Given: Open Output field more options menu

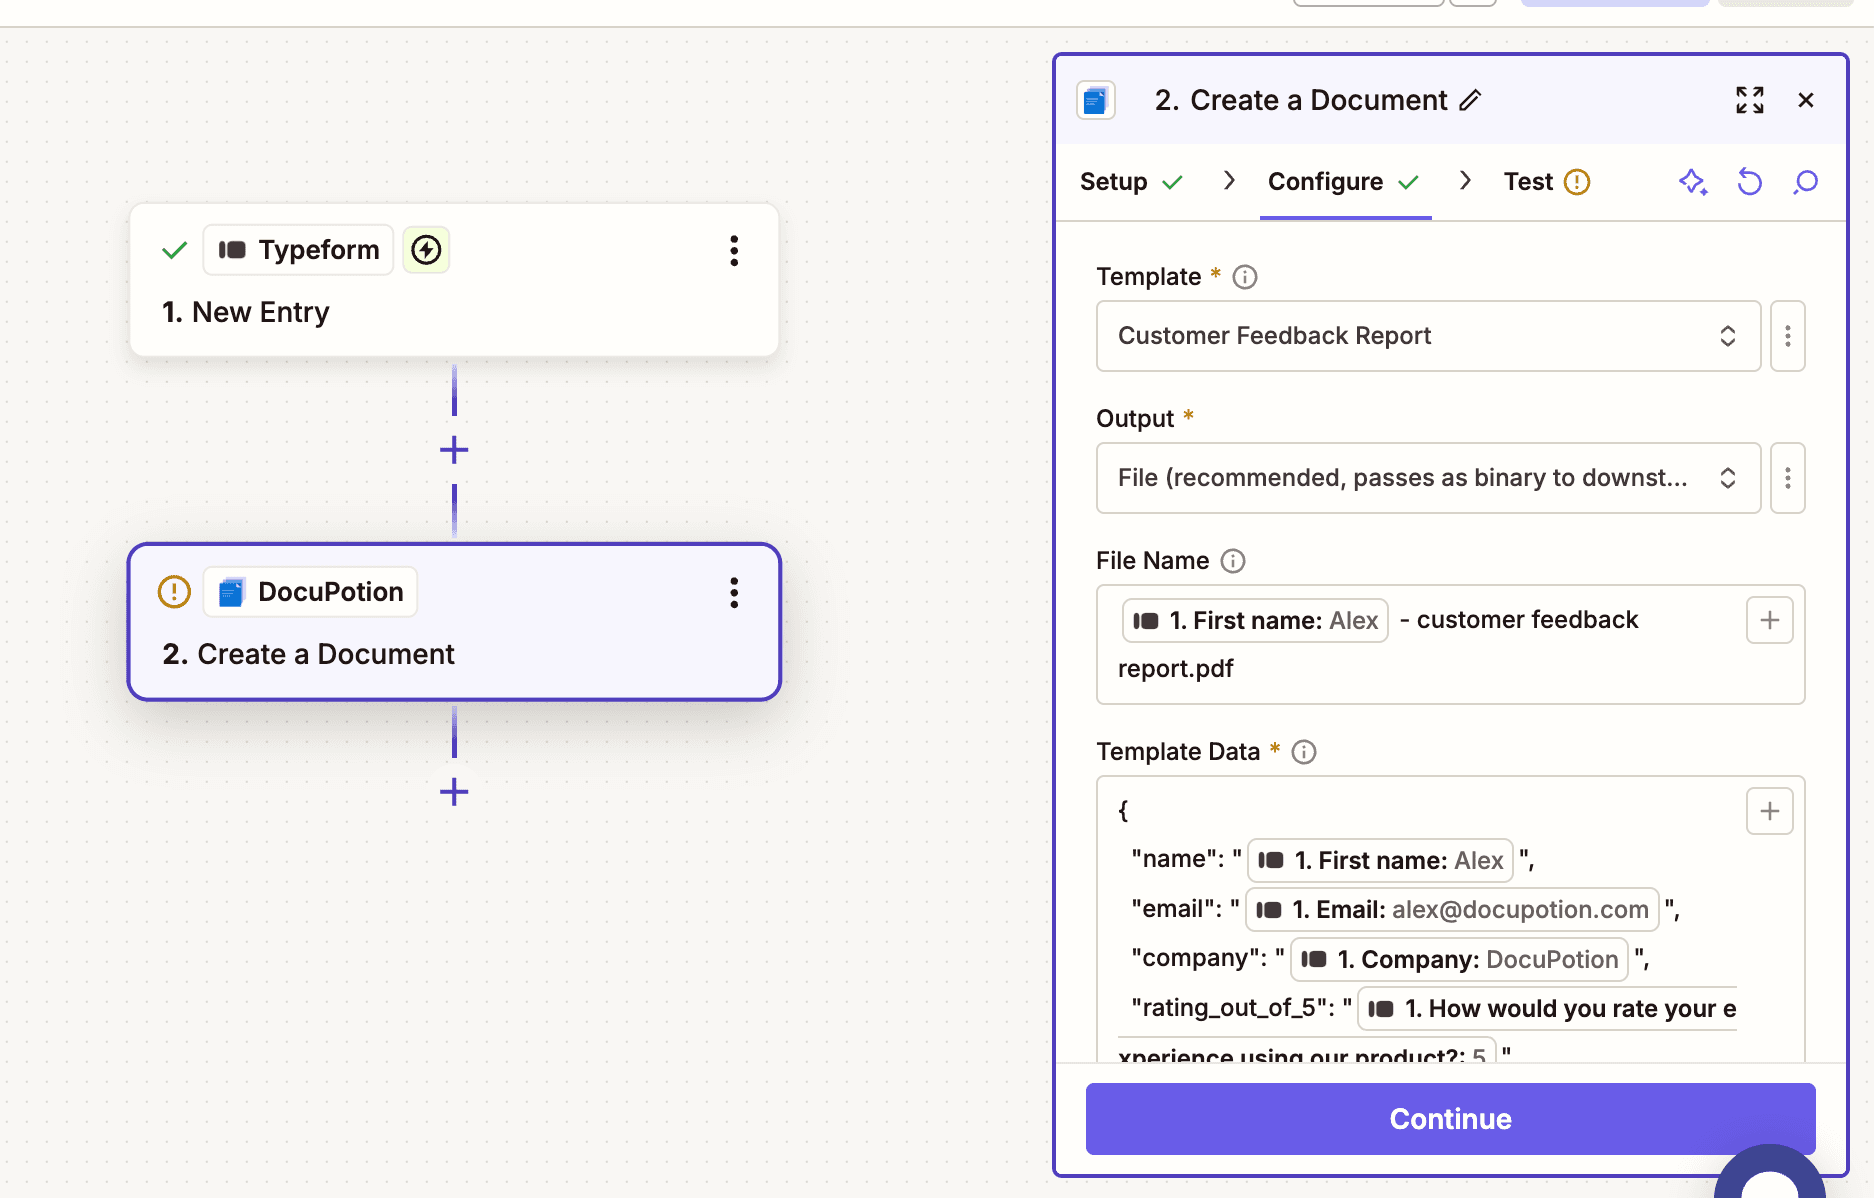Looking at the screenshot, I should [x=1788, y=478].
